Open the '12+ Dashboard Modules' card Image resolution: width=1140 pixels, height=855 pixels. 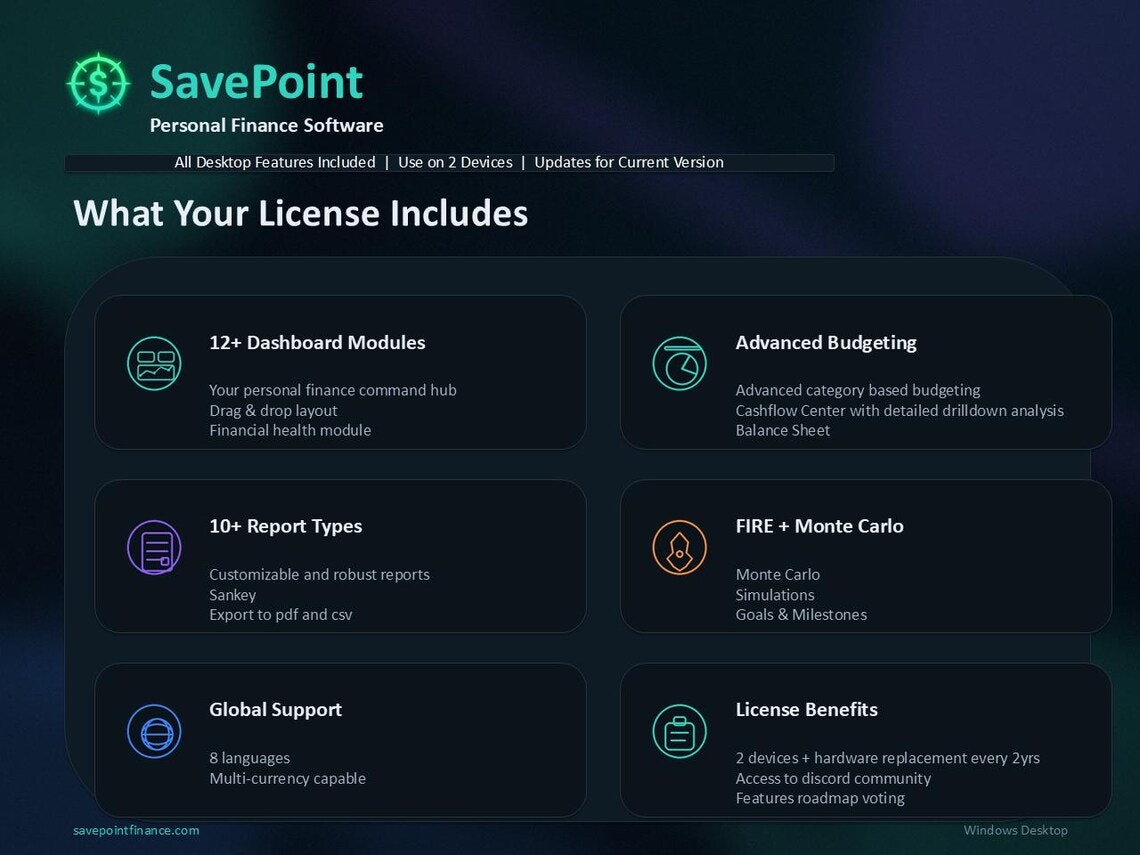click(317, 342)
